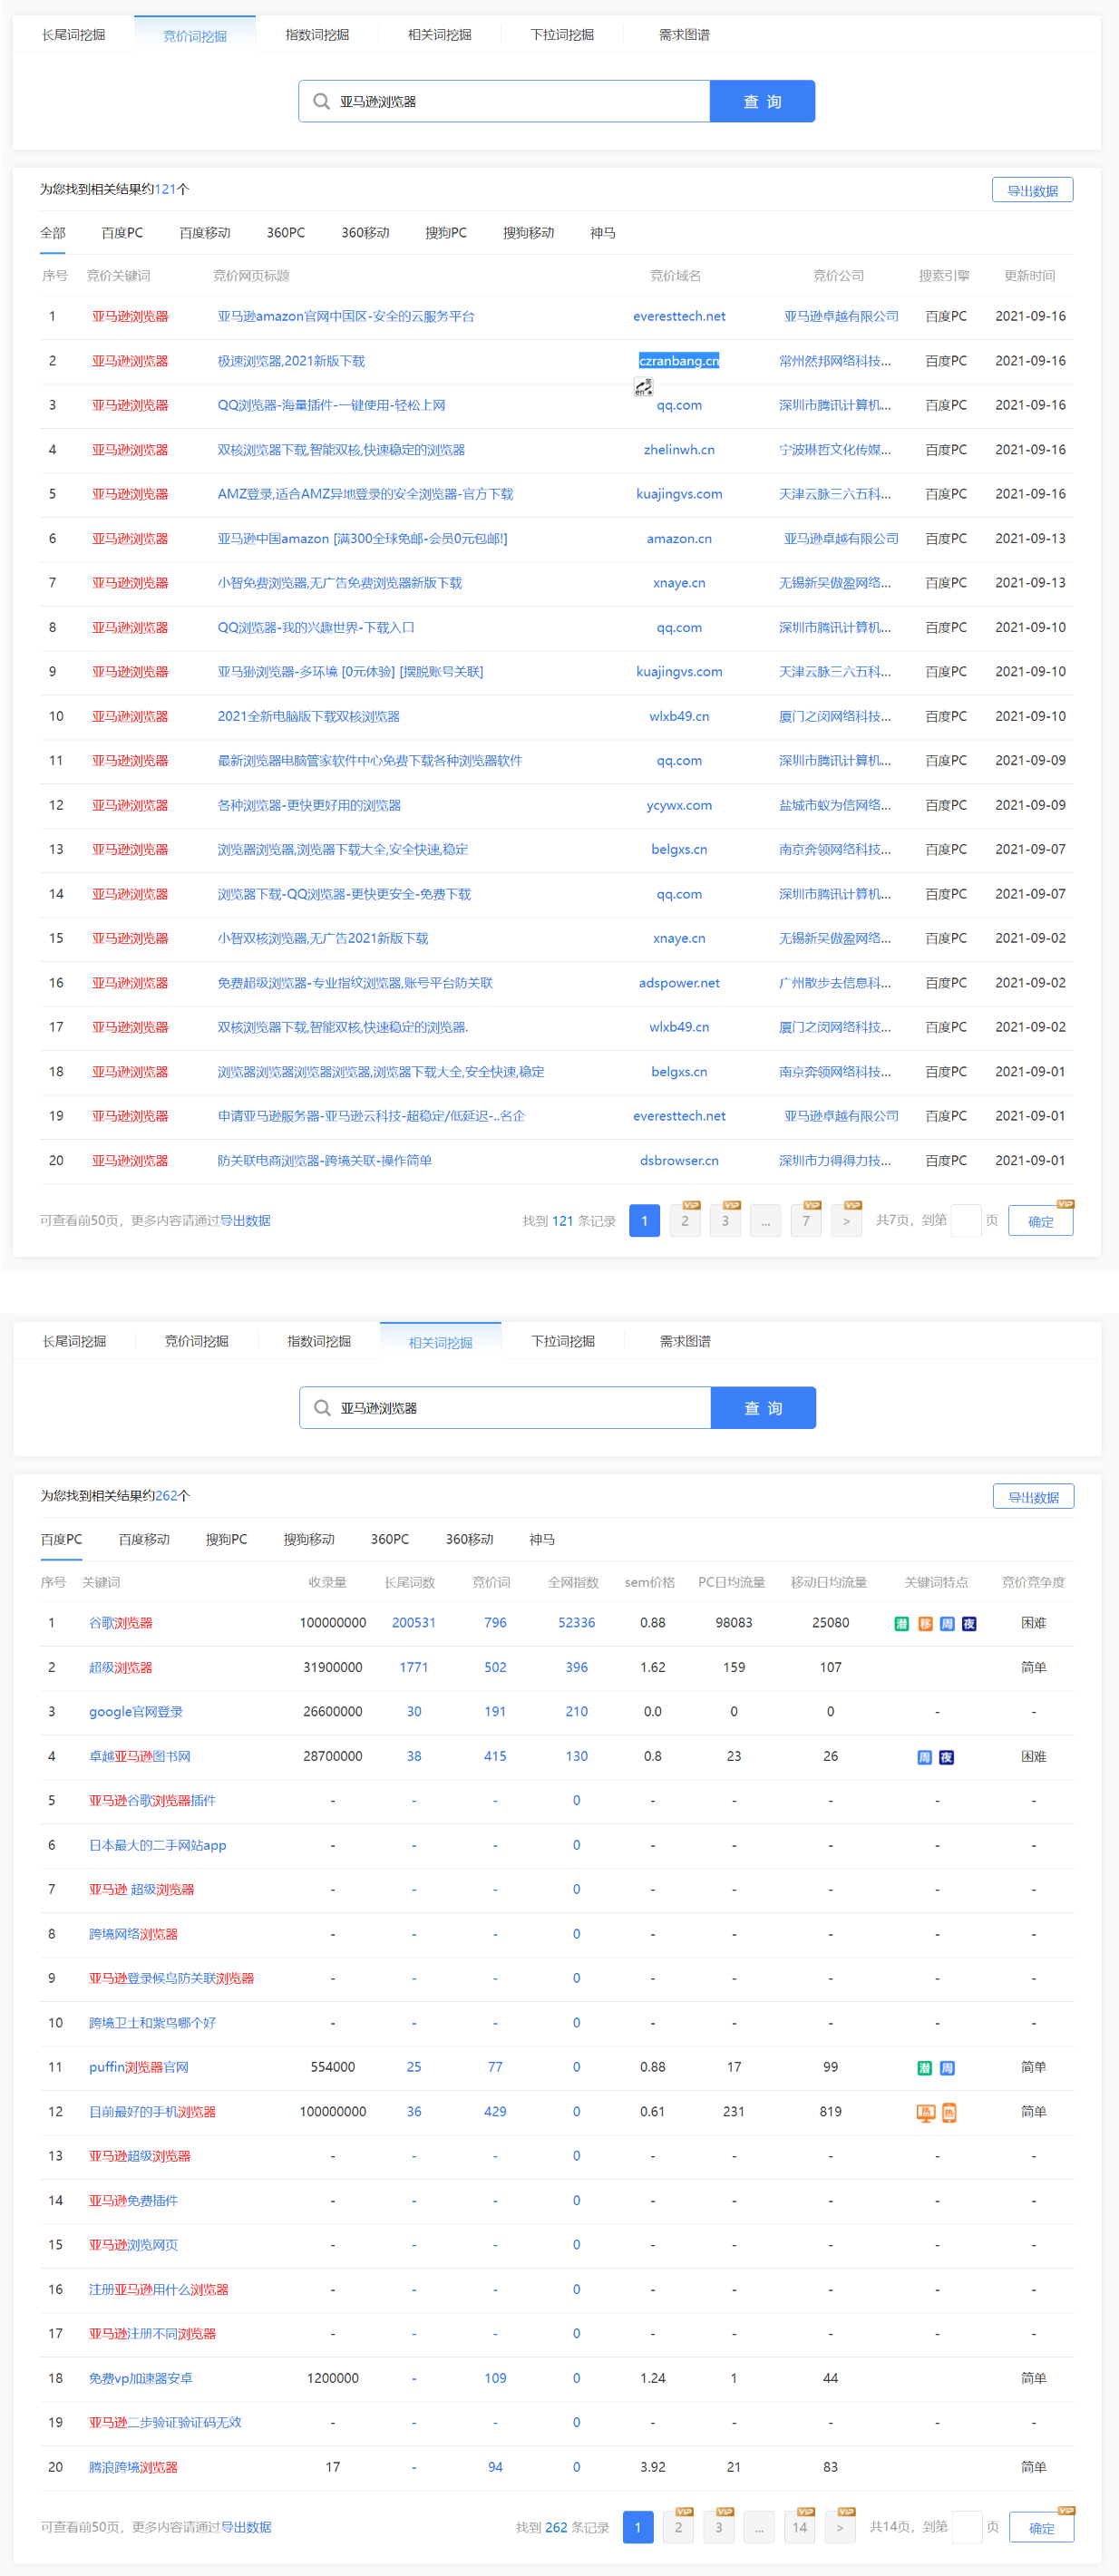The width and height of the screenshot is (1119, 2576).
Task: Click the blue 周 icon in the puffin浏览器官网 row
Action: 947,2067
